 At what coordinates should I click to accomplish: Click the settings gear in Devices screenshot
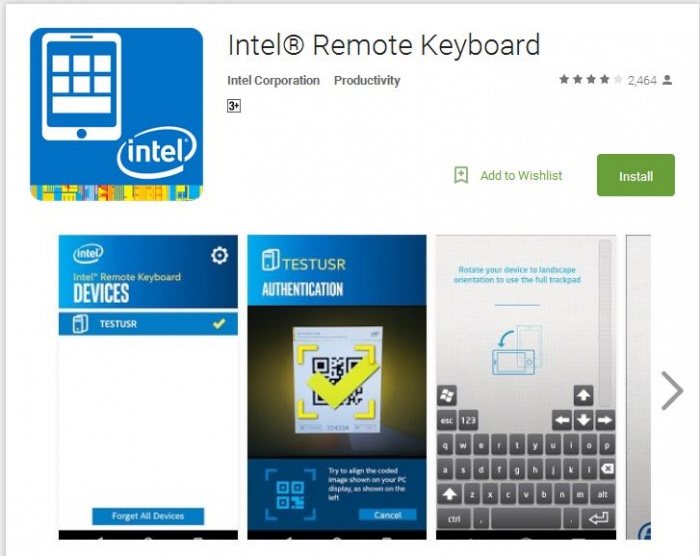pyautogui.click(x=219, y=255)
